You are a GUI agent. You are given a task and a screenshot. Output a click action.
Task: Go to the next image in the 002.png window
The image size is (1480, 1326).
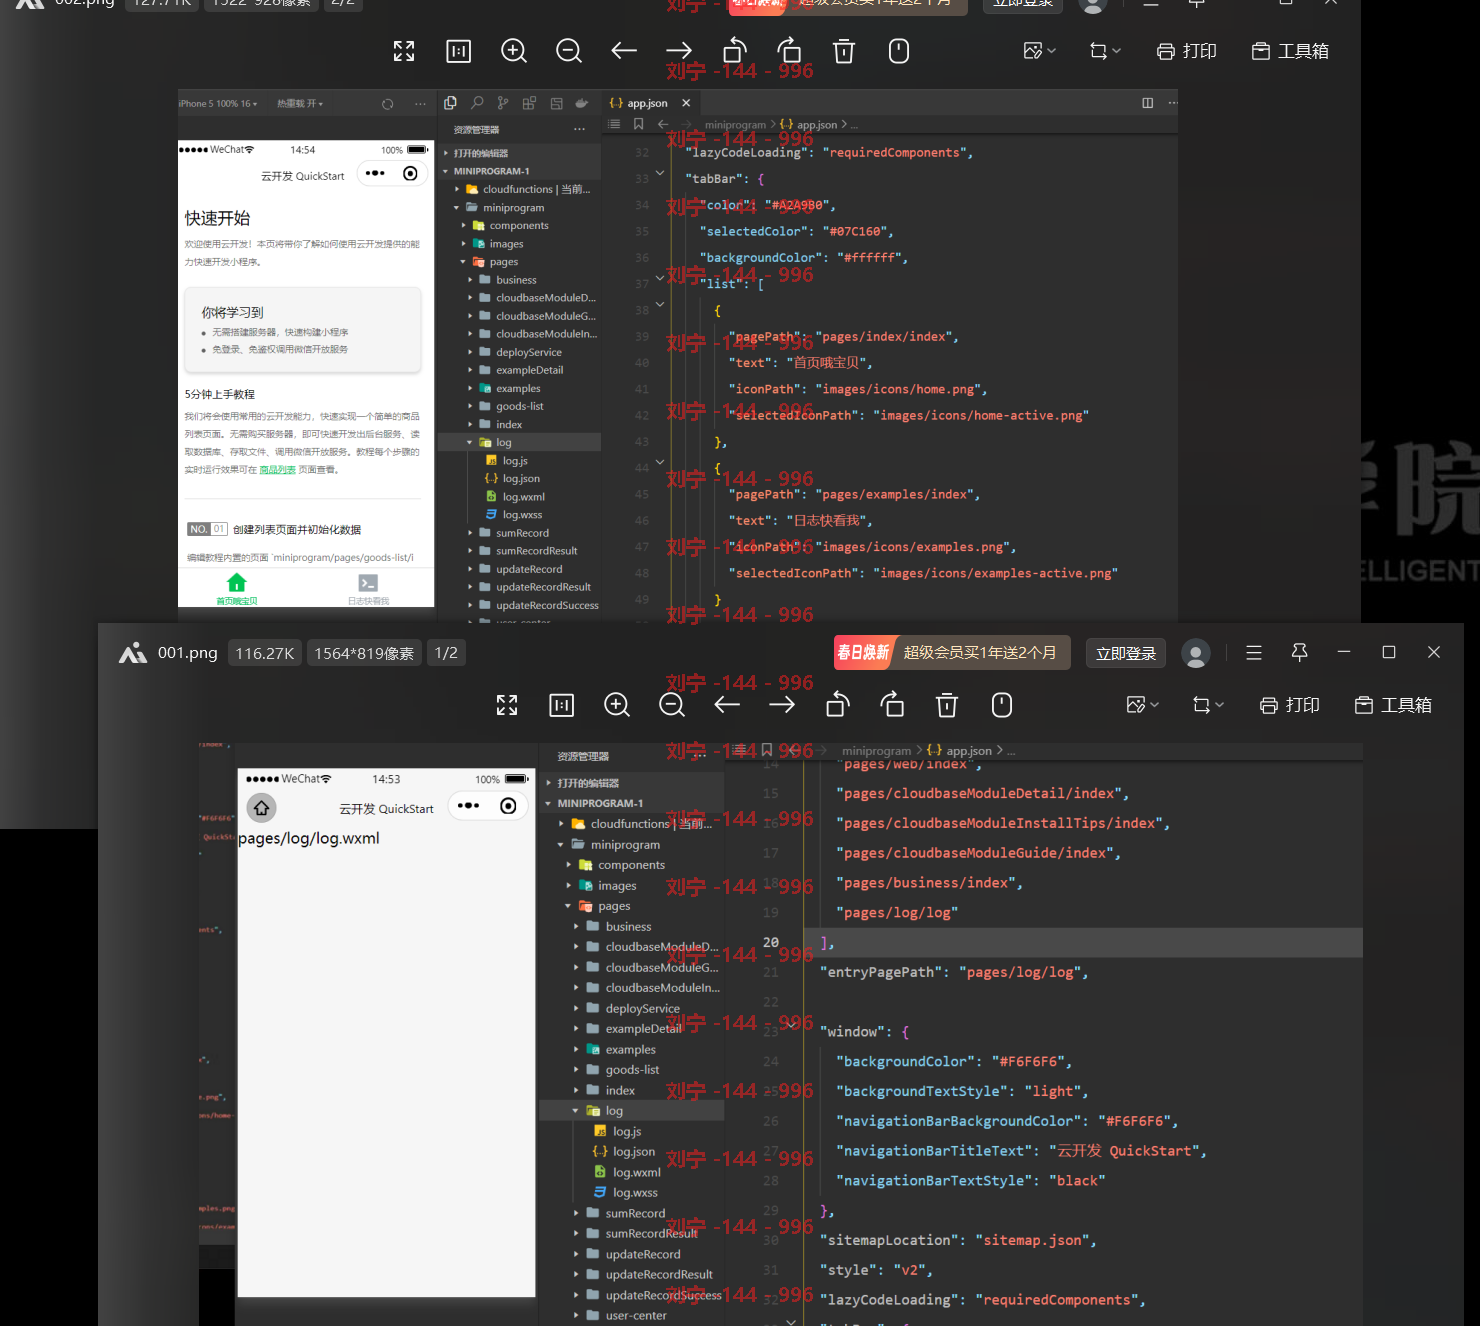679,51
